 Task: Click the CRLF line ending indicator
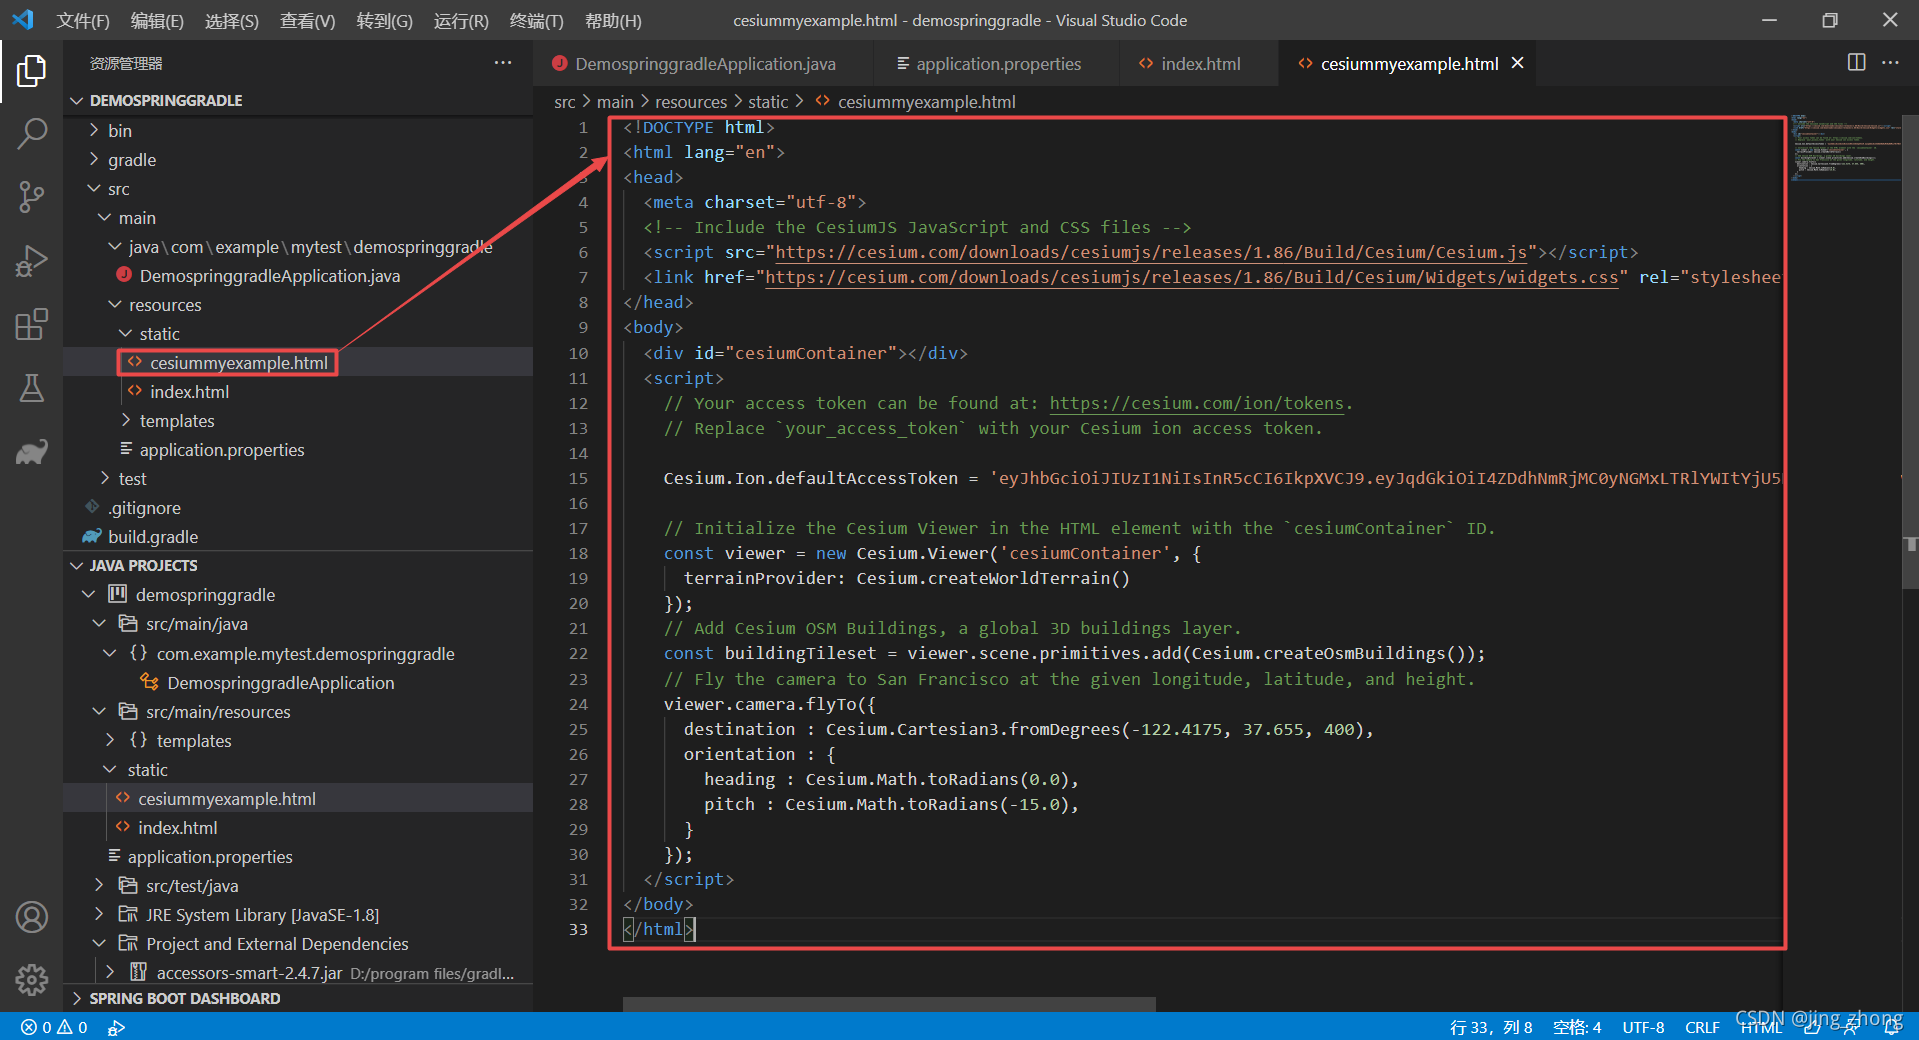click(x=1702, y=1027)
